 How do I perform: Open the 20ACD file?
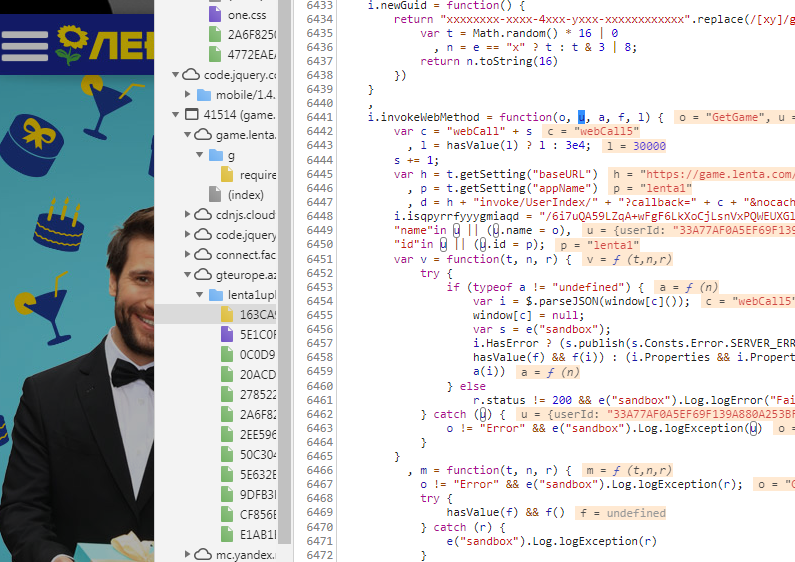pyautogui.click(x=258, y=375)
